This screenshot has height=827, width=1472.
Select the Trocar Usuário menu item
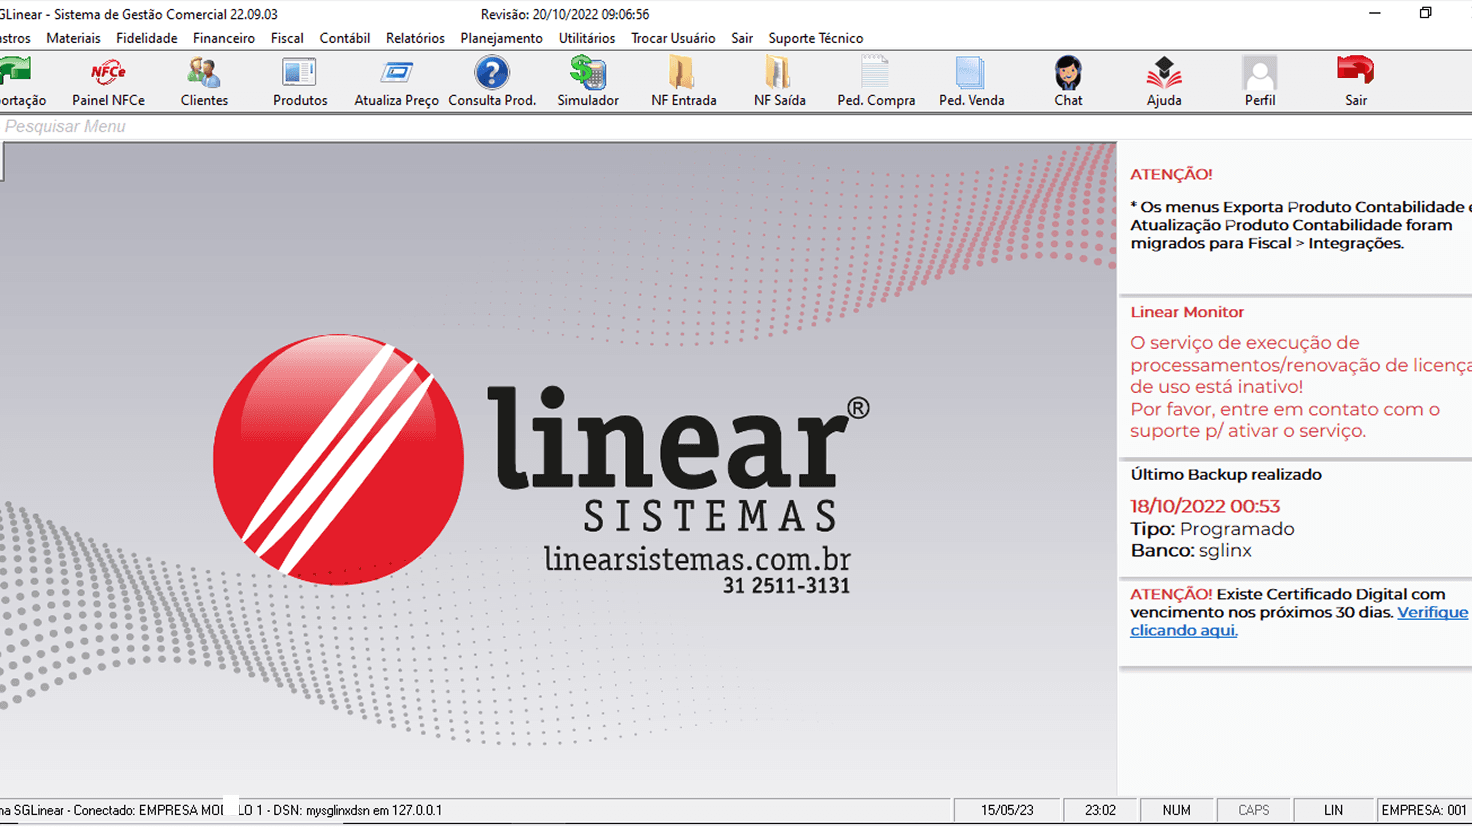pyautogui.click(x=673, y=38)
